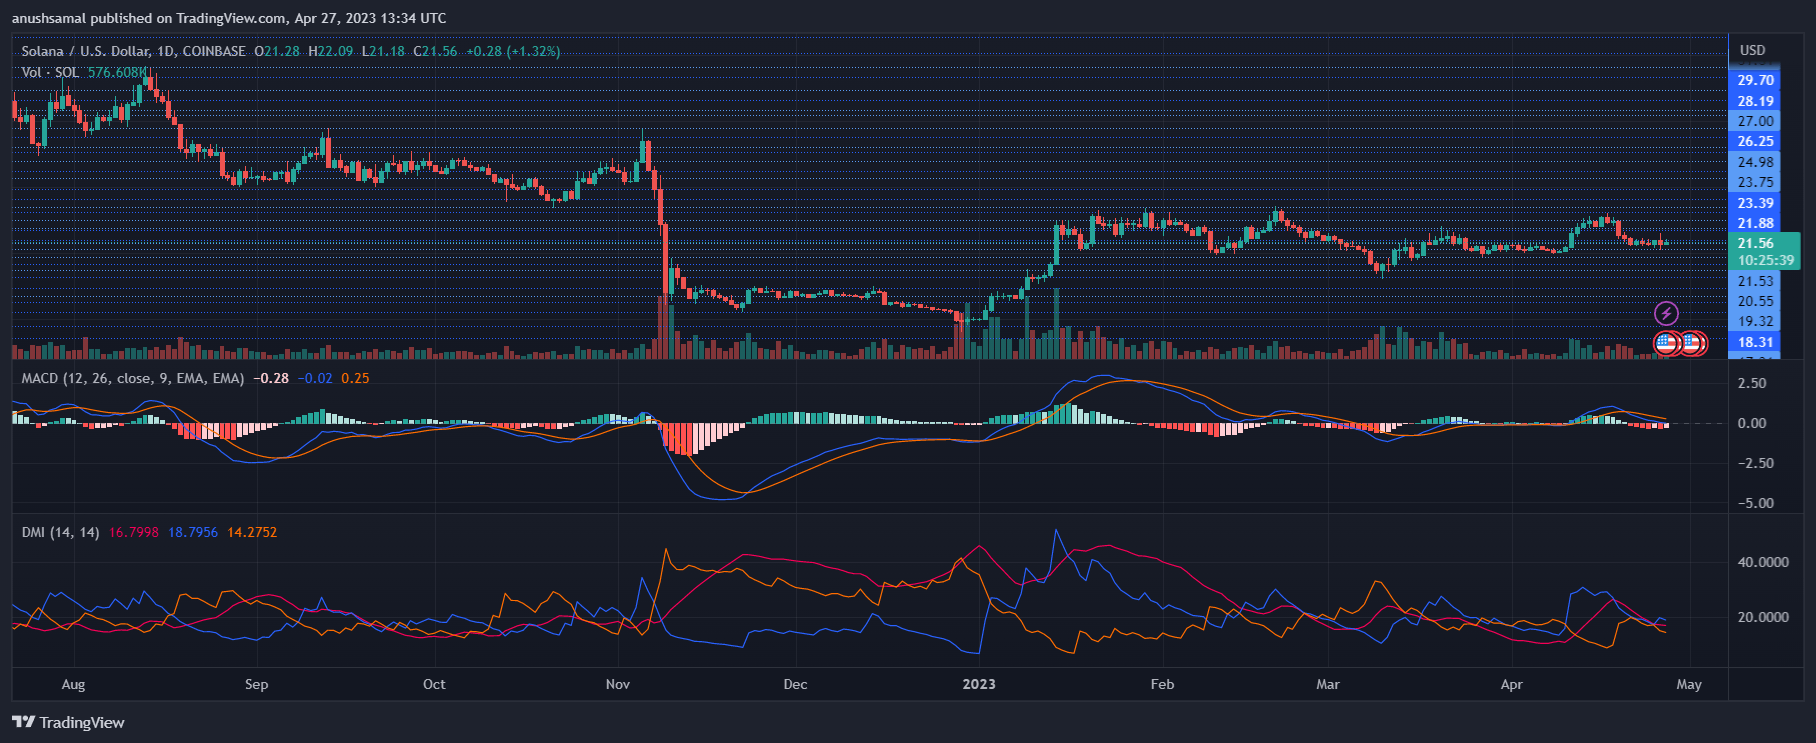Click the DMI value 16.7998 in the legend

pyautogui.click(x=133, y=532)
